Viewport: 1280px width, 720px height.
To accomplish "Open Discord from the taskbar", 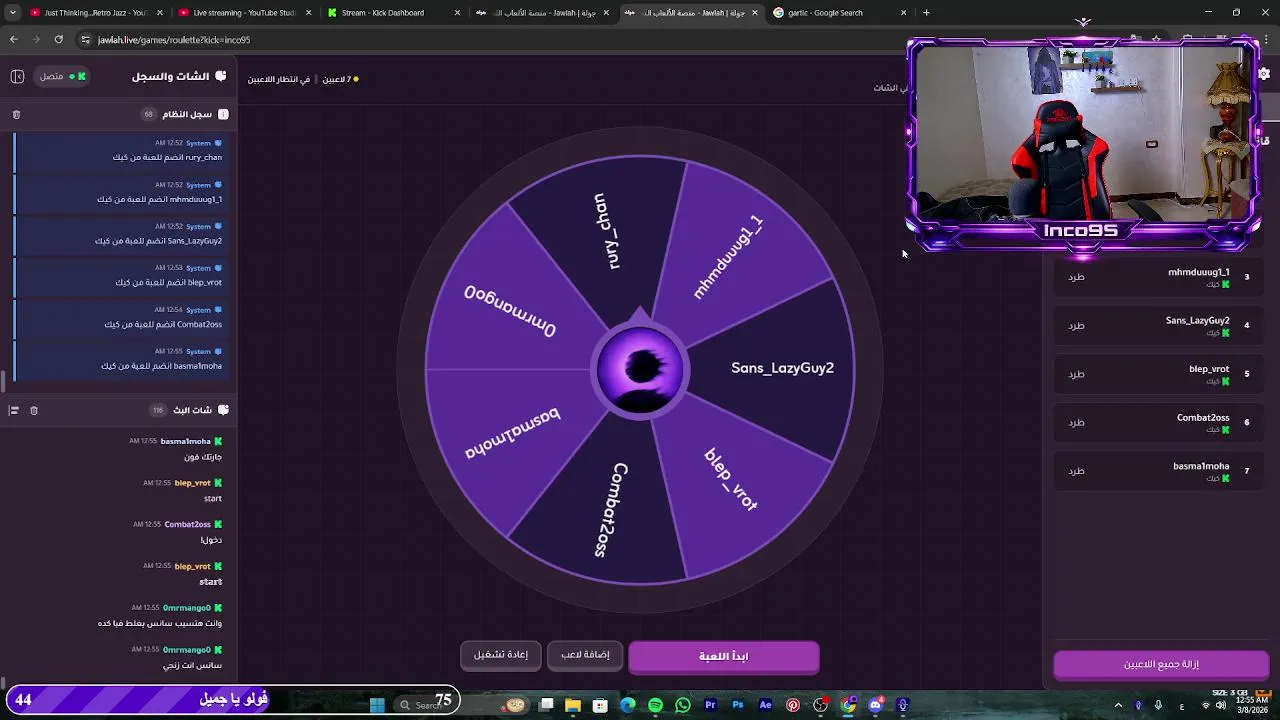I will coord(876,705).
